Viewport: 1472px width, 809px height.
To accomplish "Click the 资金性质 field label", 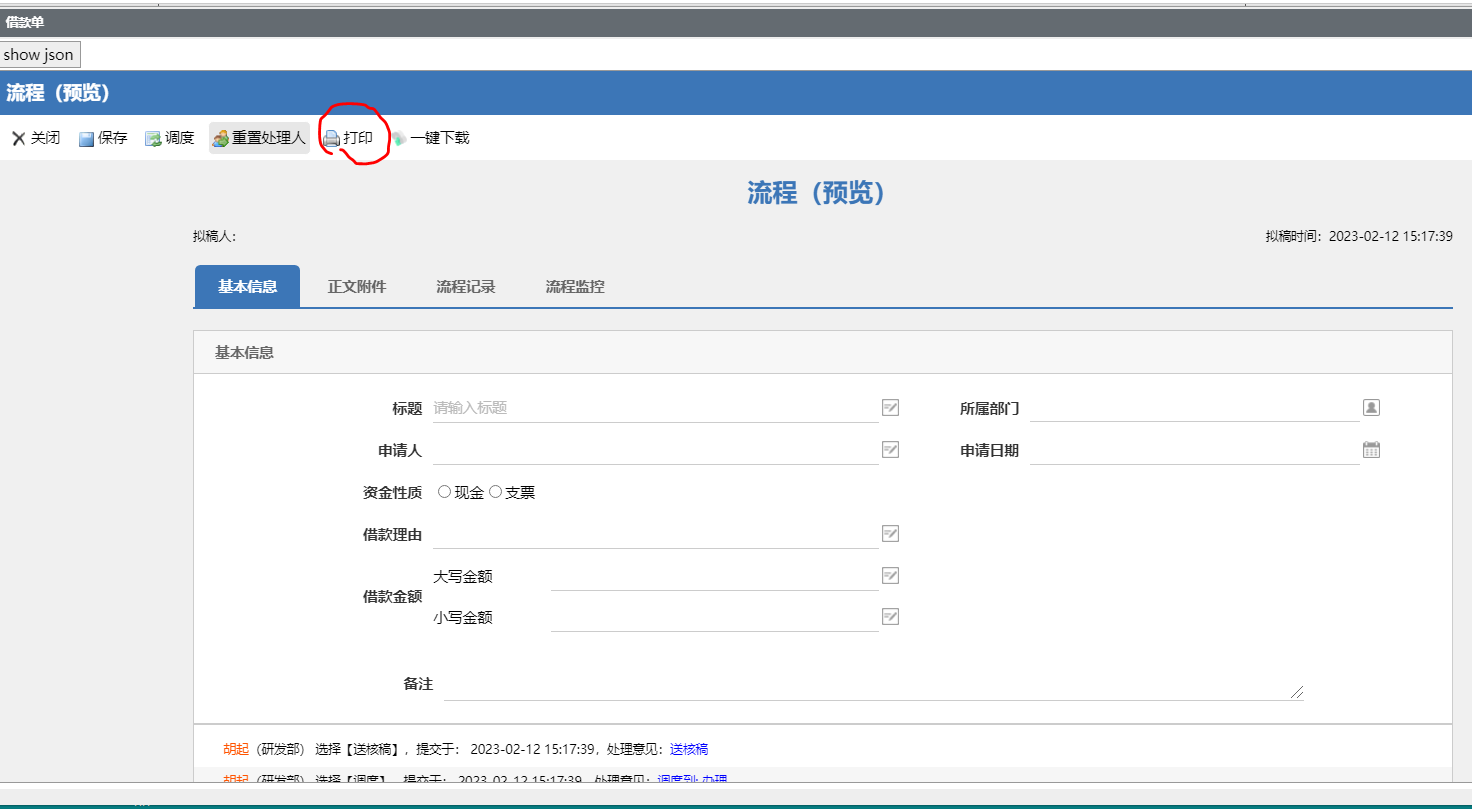I will point(392,493).
